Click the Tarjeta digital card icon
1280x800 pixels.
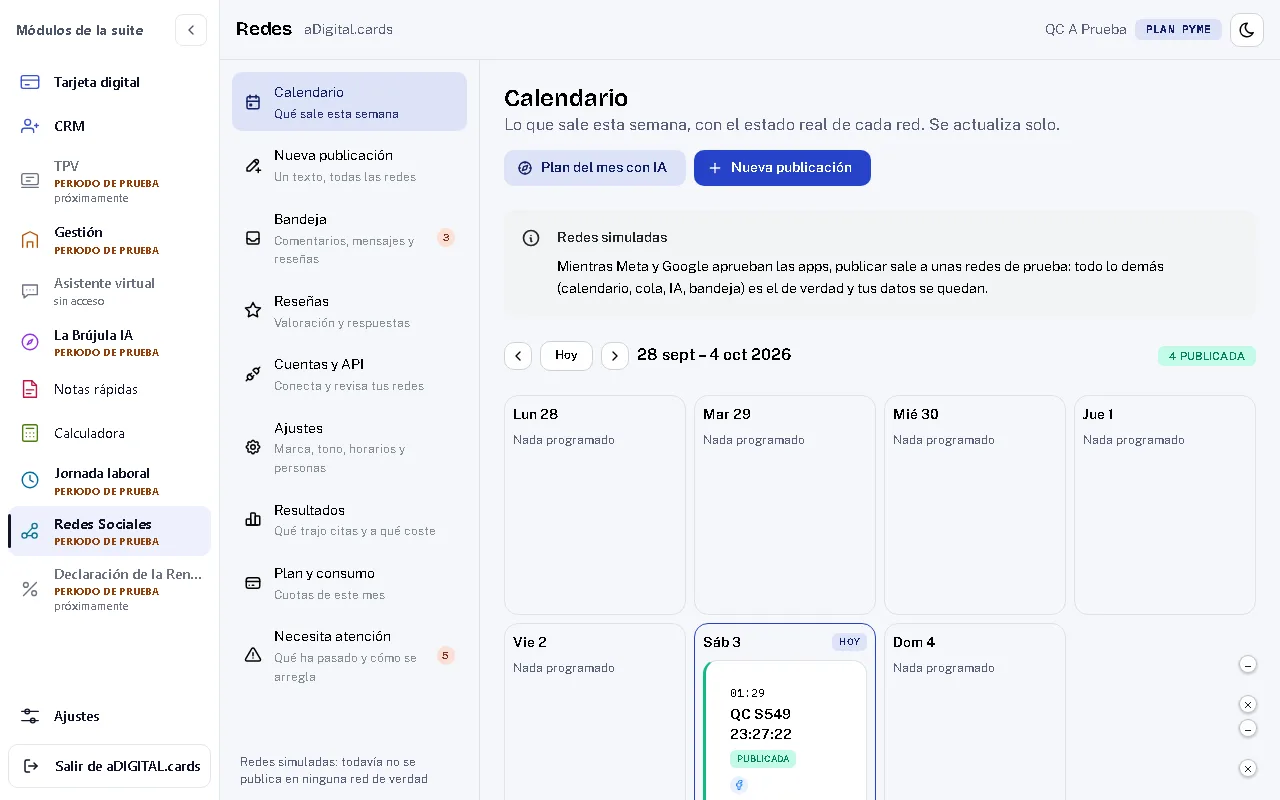[30, 82]
